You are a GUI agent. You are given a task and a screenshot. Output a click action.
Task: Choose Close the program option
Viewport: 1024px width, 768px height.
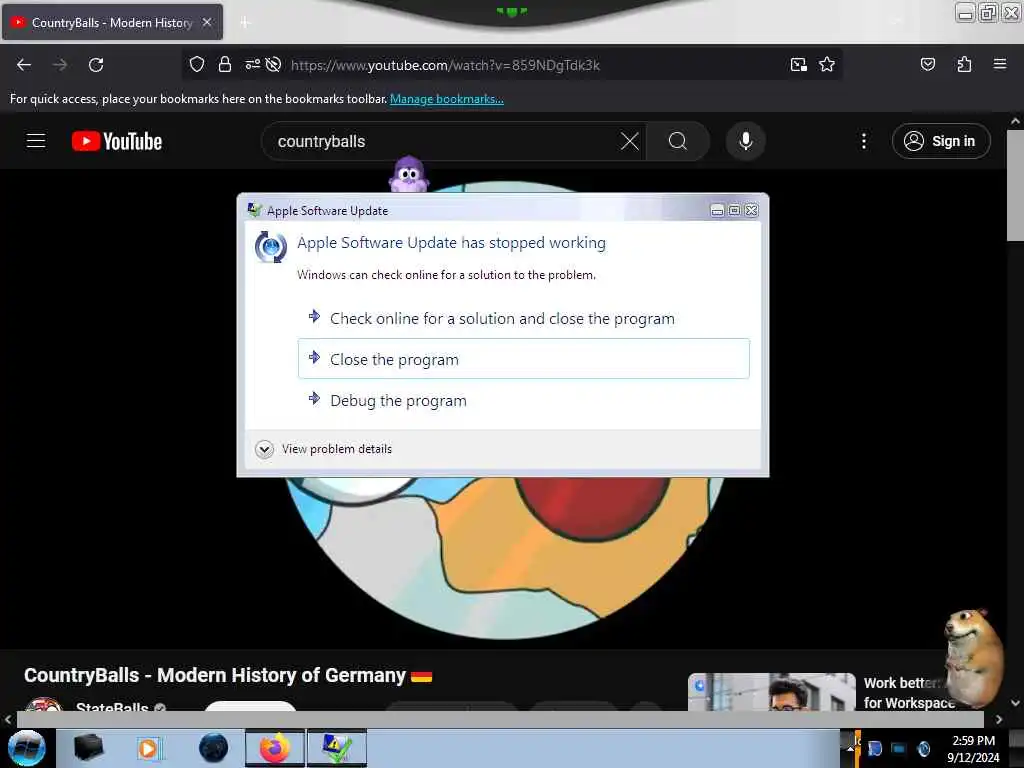point(523,359)
